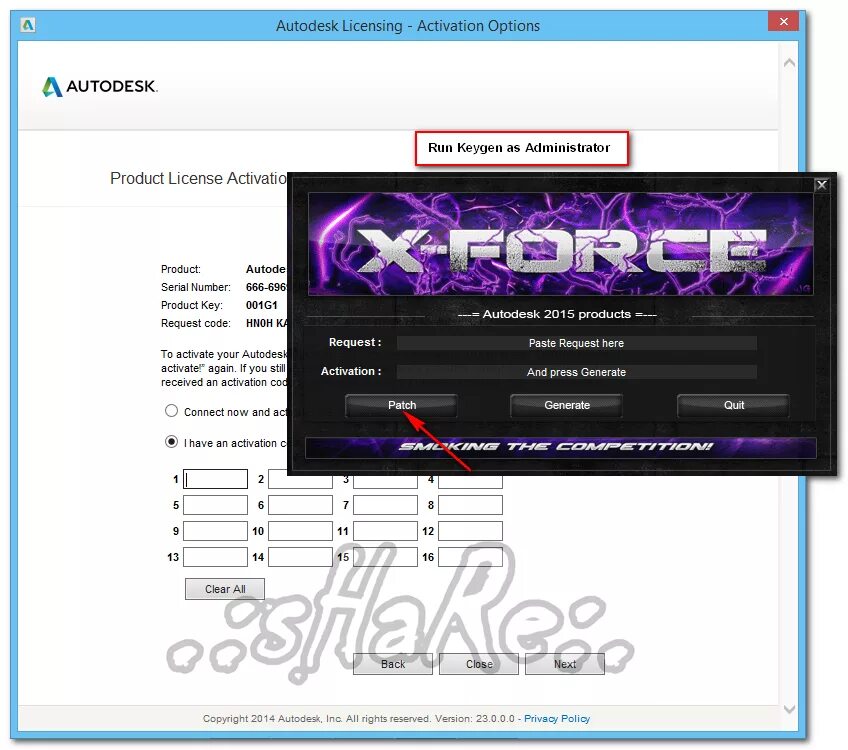Click activation code box 13
The height and width of the screenshot is (750, 848).
point(215,557)
